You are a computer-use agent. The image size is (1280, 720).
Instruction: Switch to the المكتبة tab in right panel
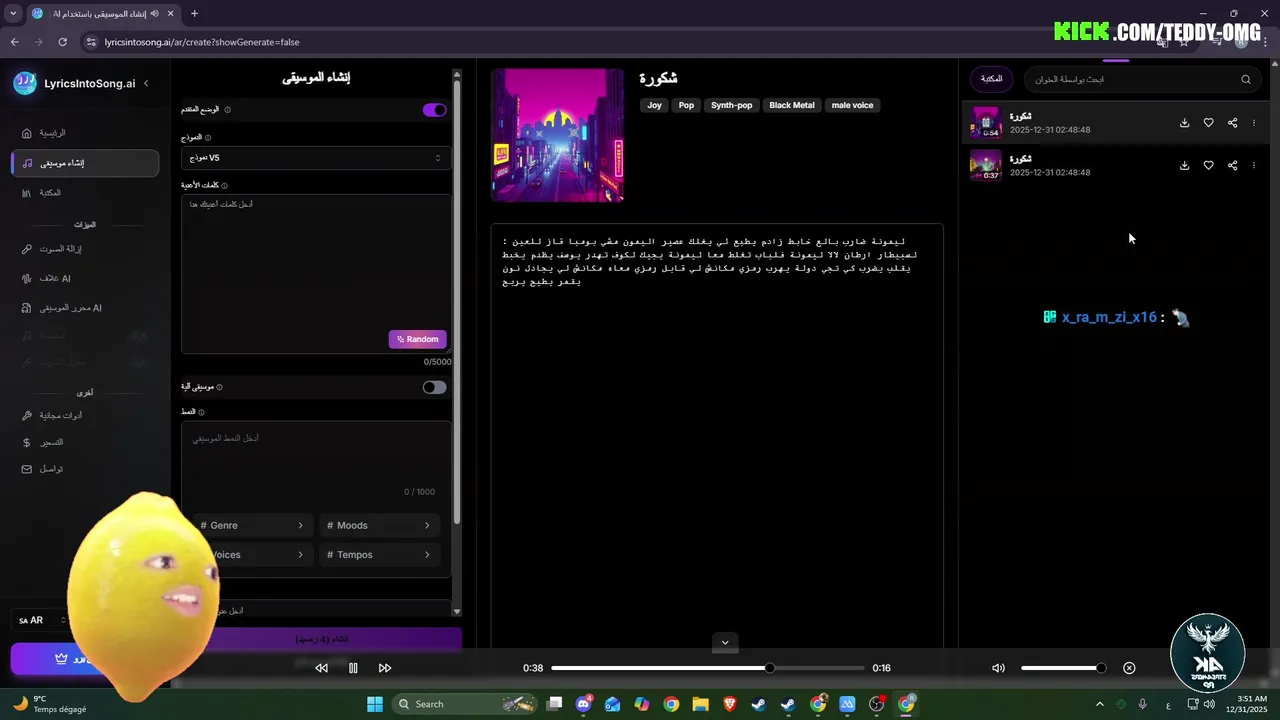click(x=991, y=79)
